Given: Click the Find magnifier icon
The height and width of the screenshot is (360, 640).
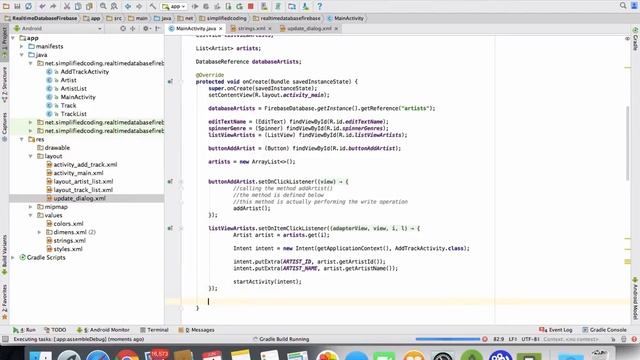Looking at the screenshot, I should (103, 6).
